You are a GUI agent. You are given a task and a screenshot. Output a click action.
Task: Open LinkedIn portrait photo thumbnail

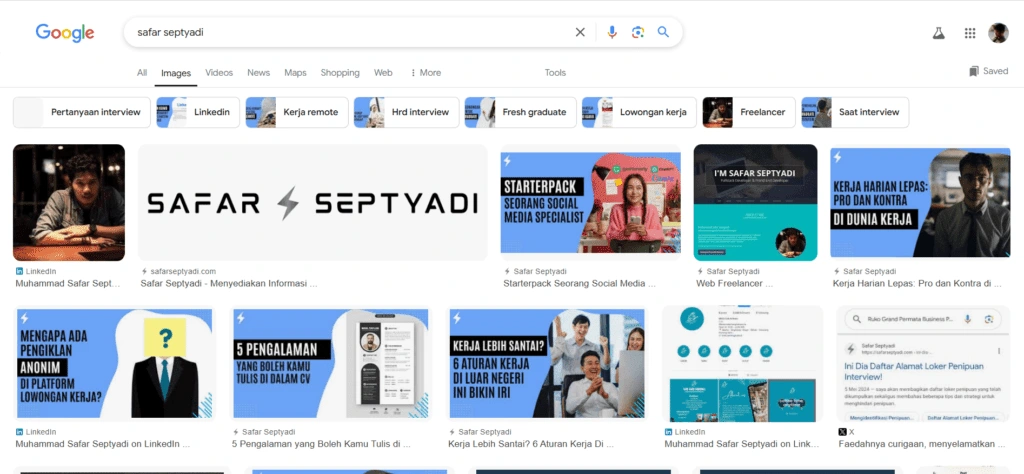click(69, 202)
